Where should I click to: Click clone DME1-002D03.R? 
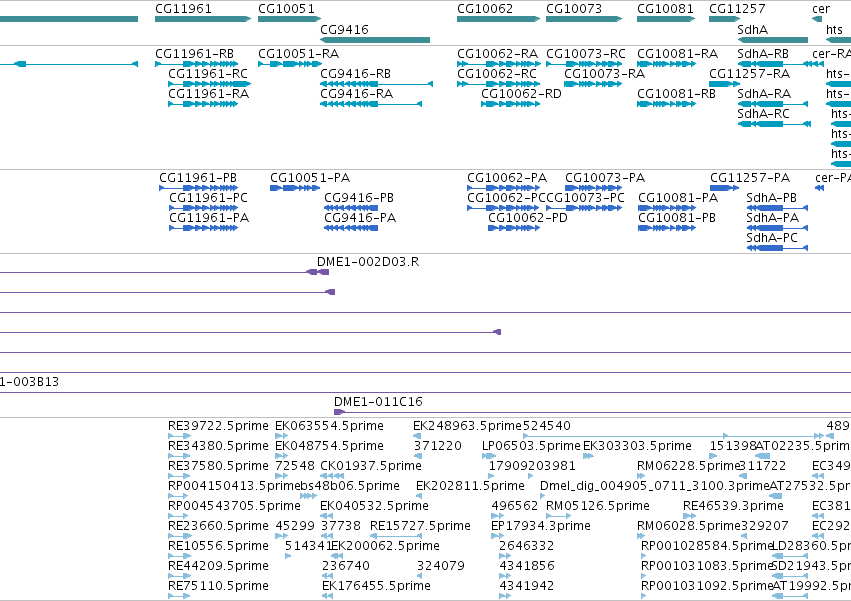tap(368, 262)
